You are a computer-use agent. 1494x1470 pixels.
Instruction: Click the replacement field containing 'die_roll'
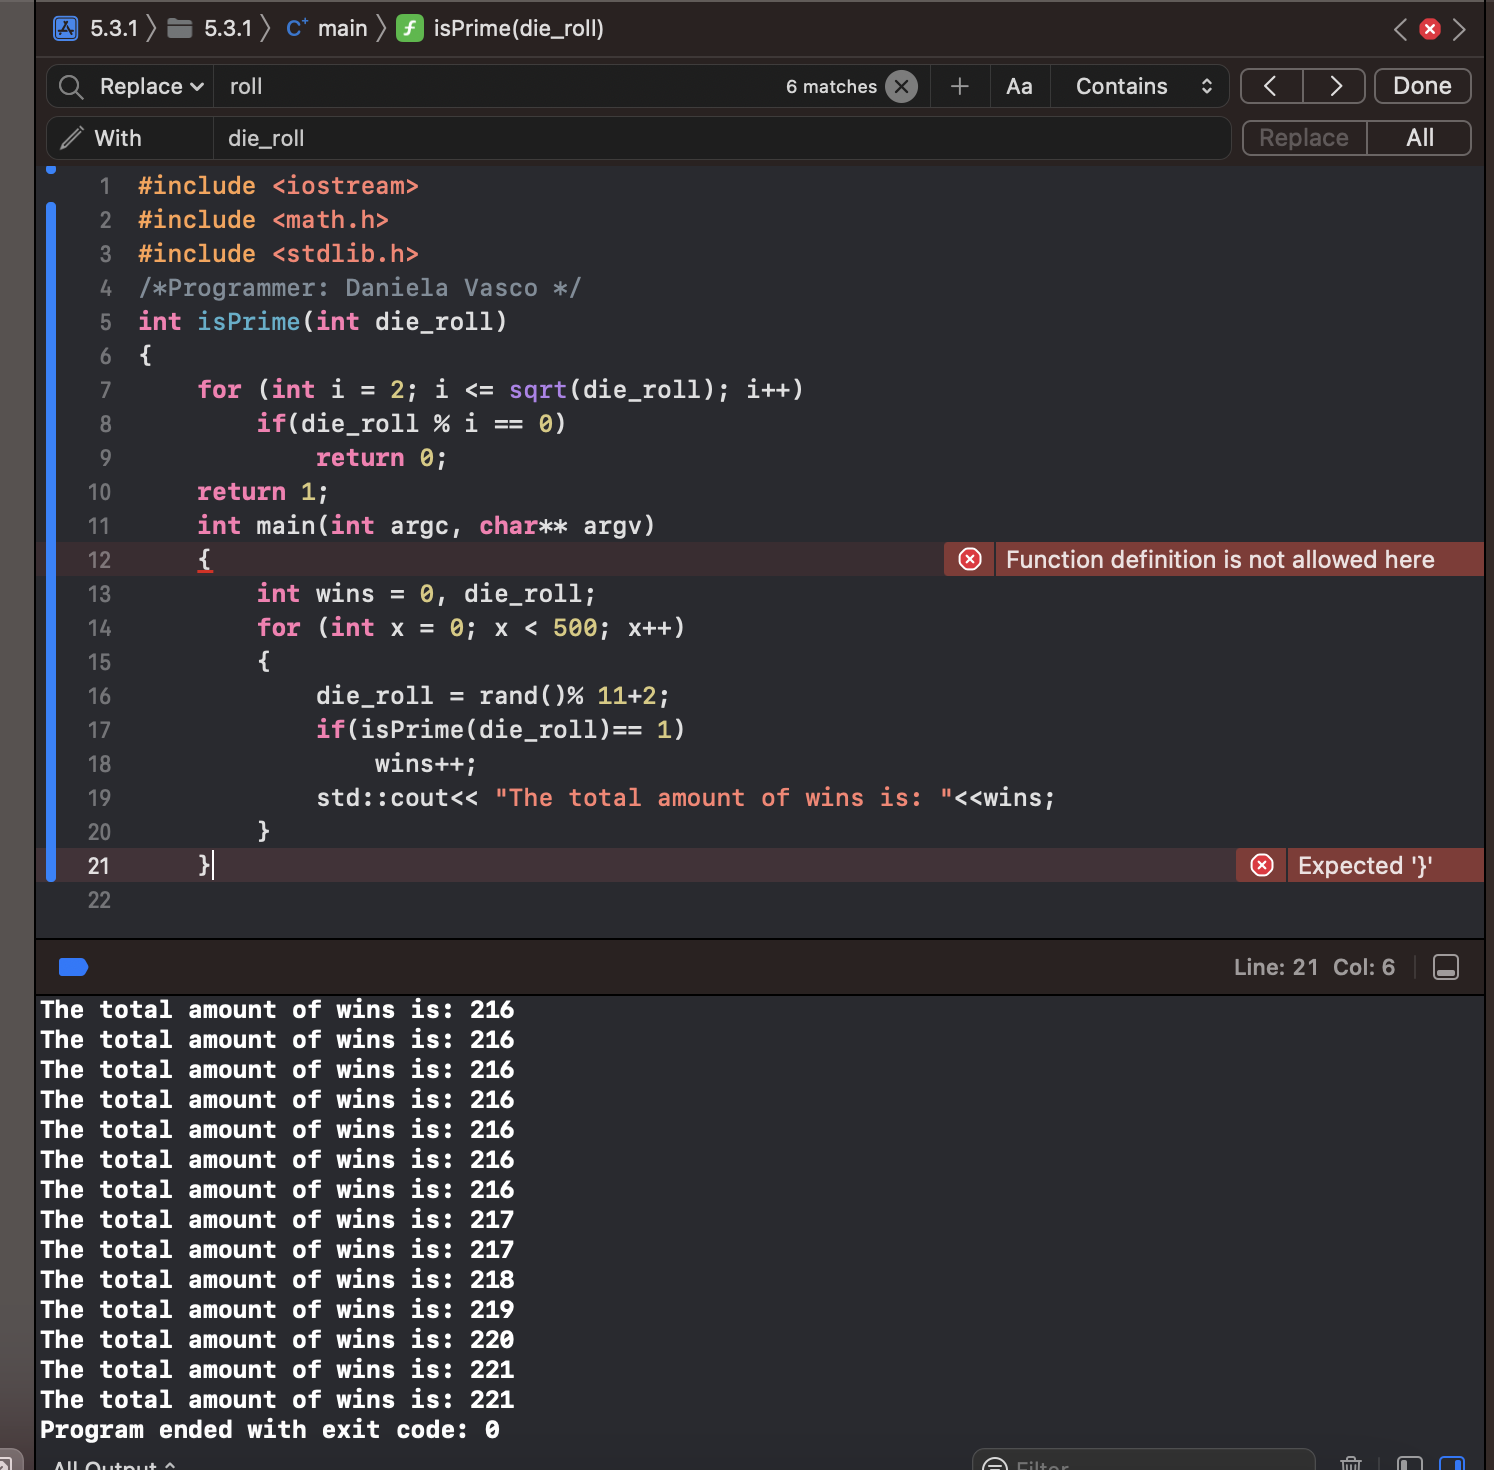[720, 138]
